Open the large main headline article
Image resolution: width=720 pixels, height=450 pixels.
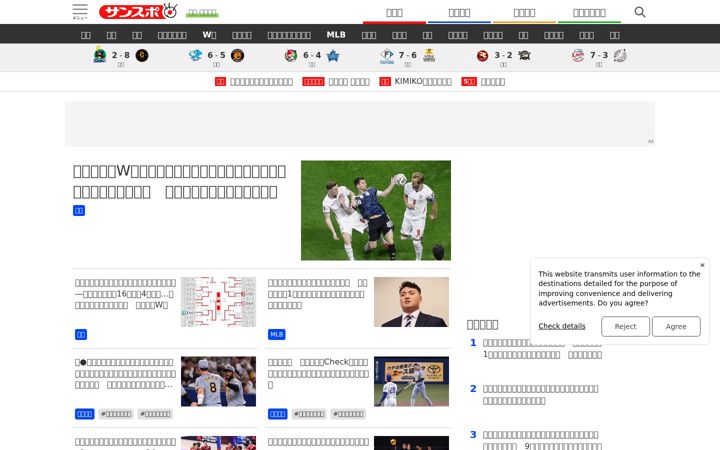[x=180, y=181]
